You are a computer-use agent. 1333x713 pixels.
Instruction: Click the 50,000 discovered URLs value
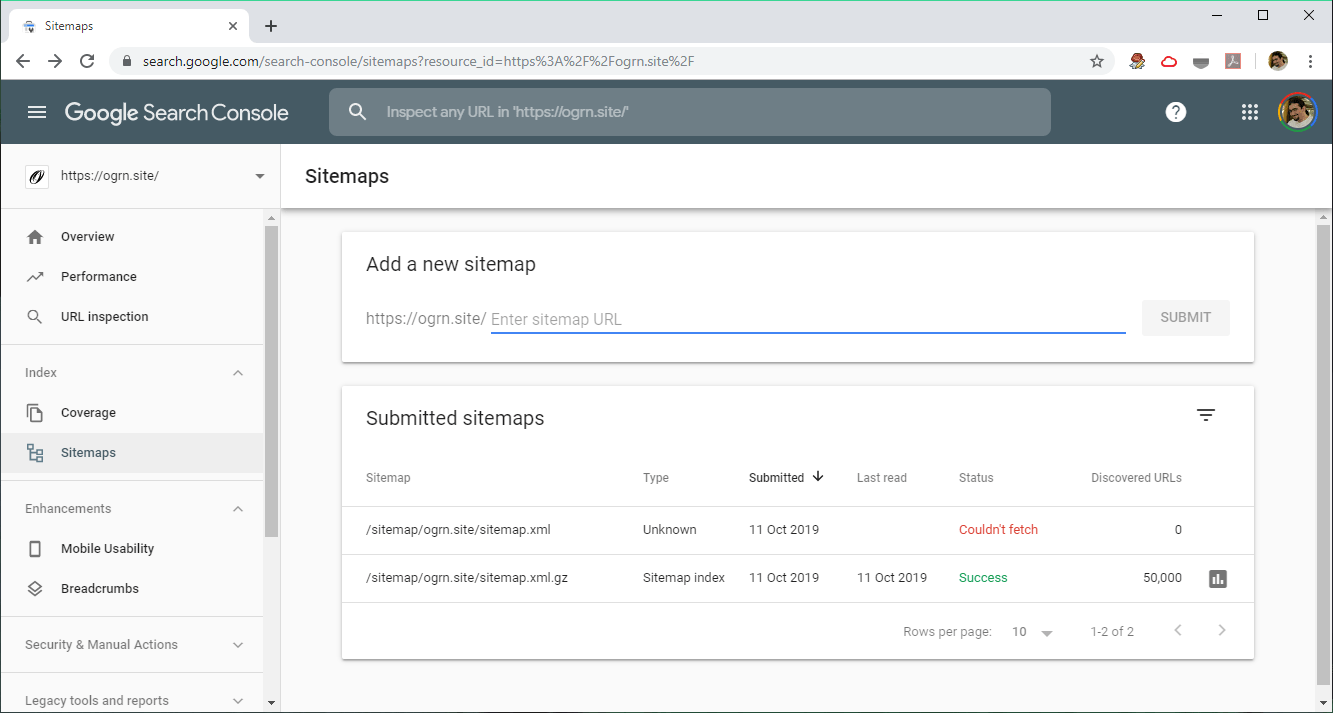[x=1163, y=578]
